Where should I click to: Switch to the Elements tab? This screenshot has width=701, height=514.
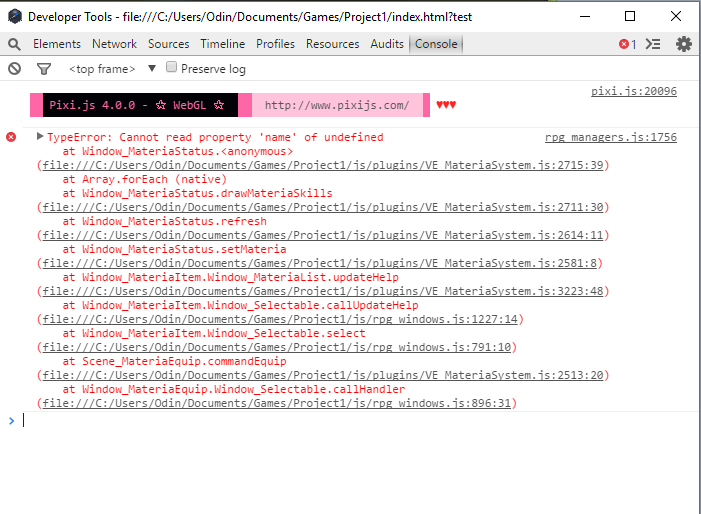coord(57,44)
